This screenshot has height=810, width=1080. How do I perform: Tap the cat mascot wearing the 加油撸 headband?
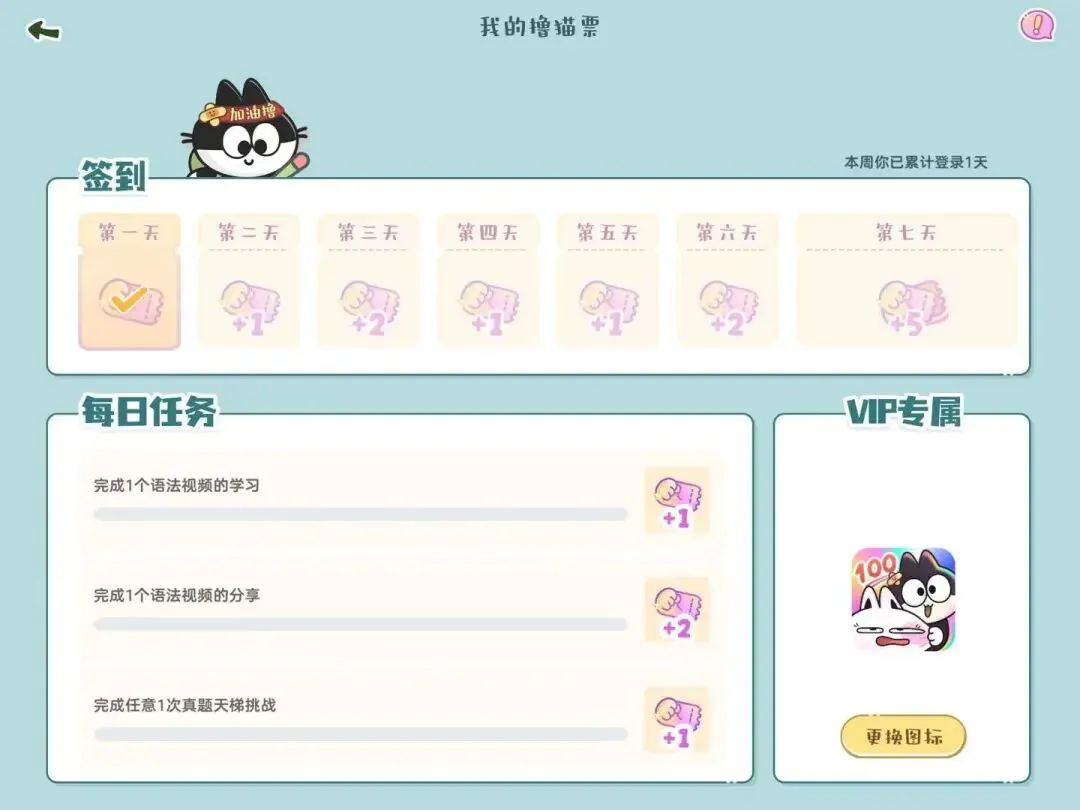tap(246, 129)
